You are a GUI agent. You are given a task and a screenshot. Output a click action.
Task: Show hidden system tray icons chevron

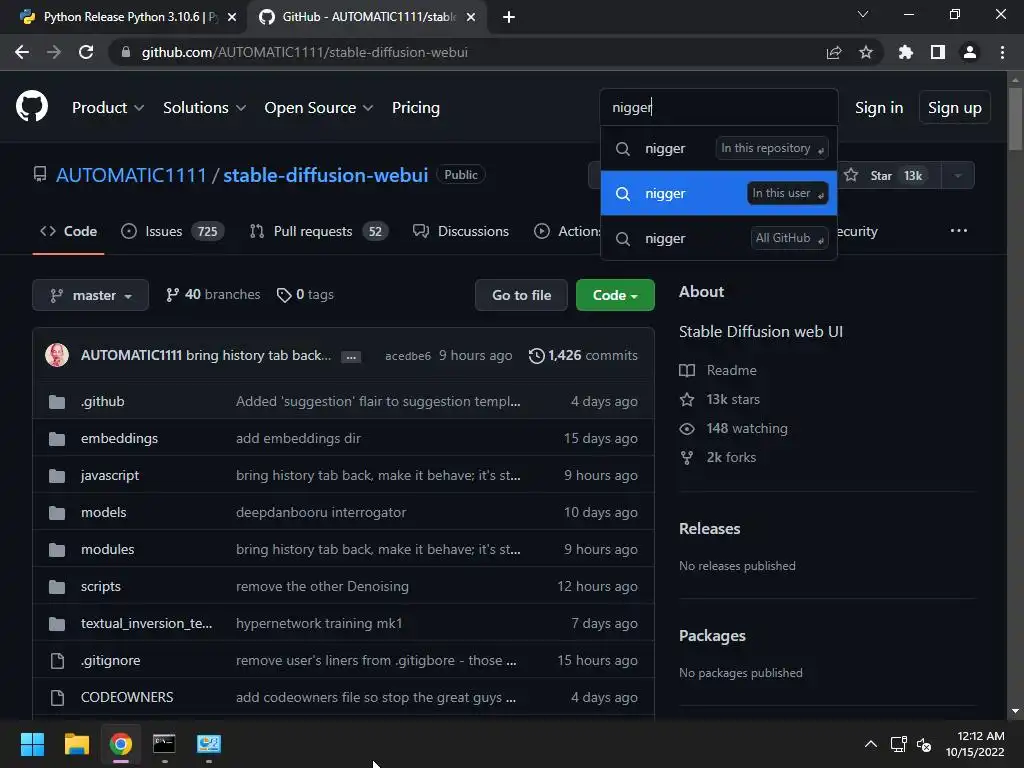[x=871, y=744]
